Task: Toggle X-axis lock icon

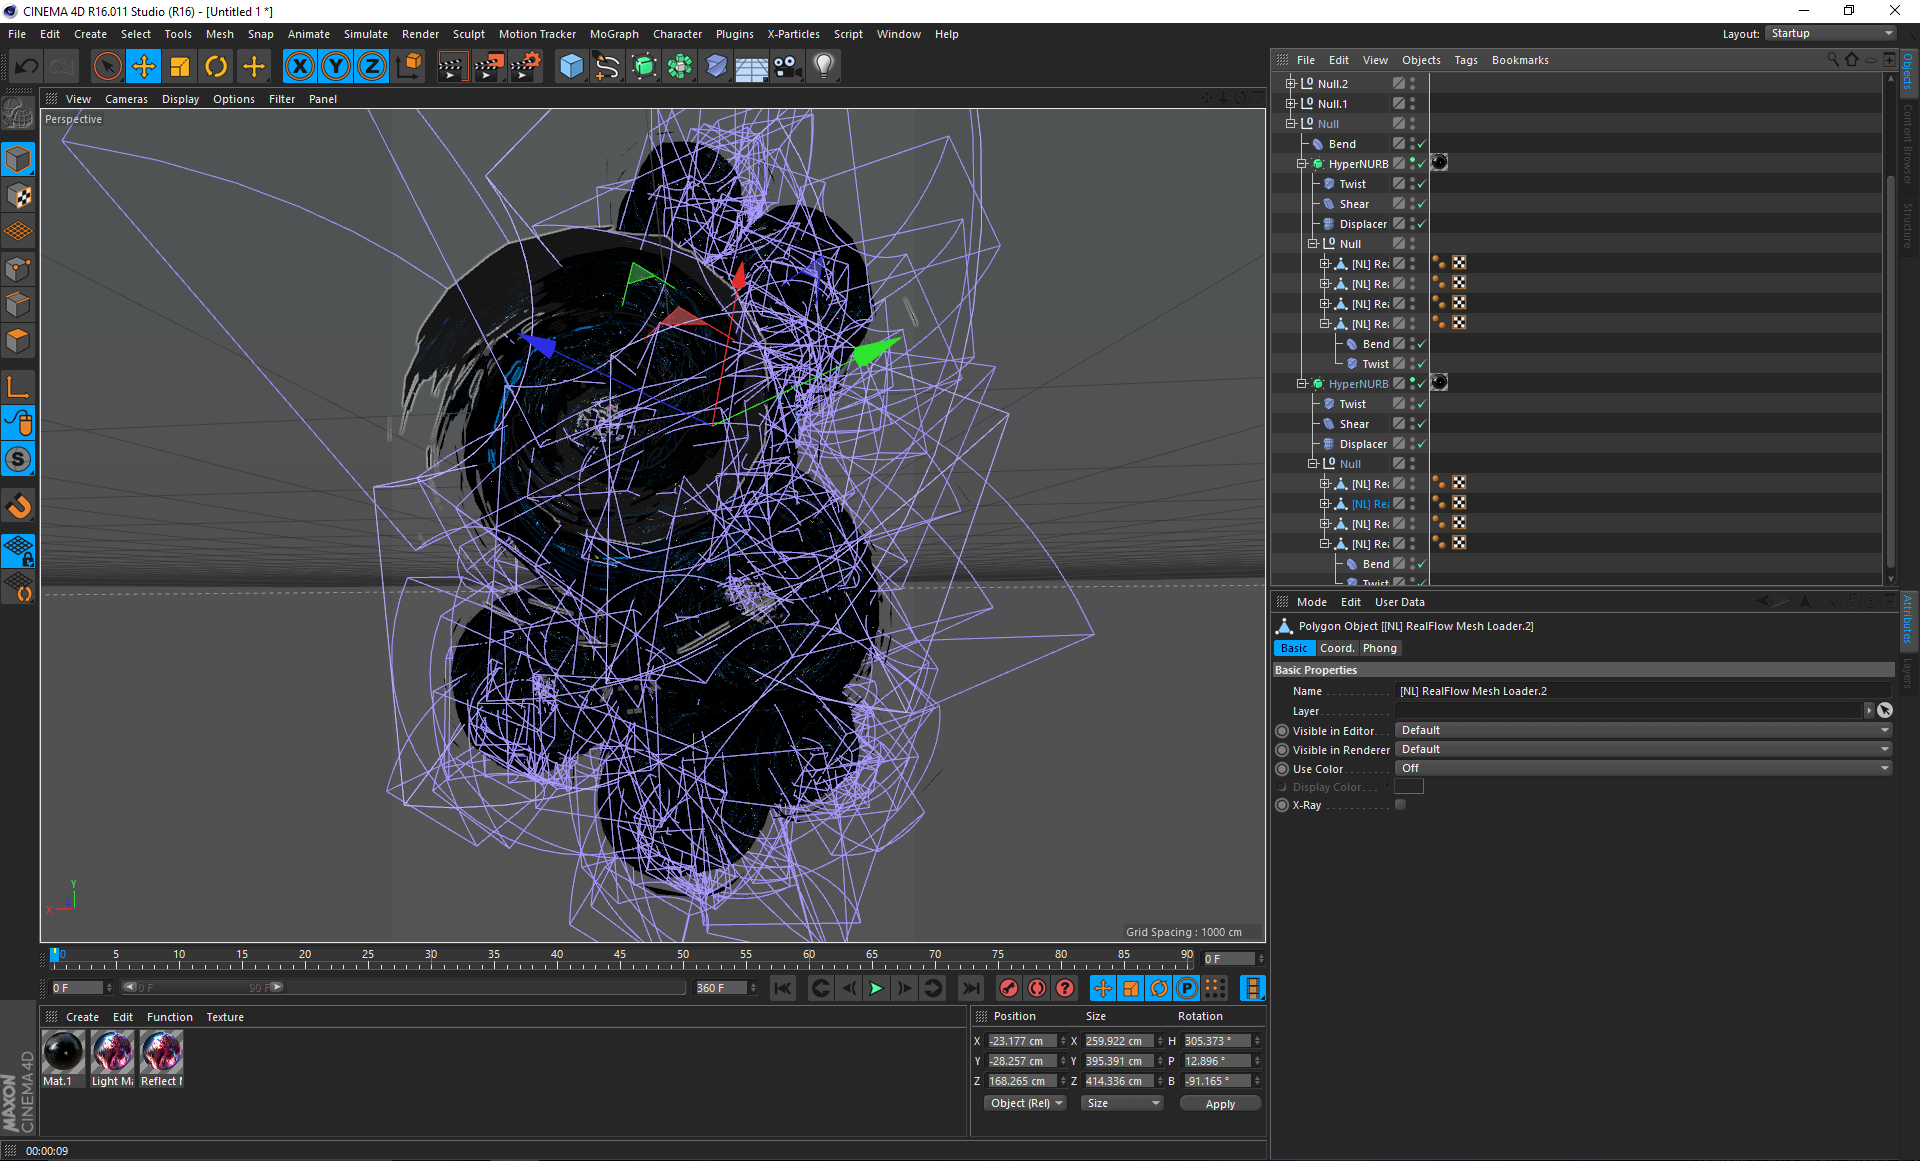Action: tap(299, 67)
